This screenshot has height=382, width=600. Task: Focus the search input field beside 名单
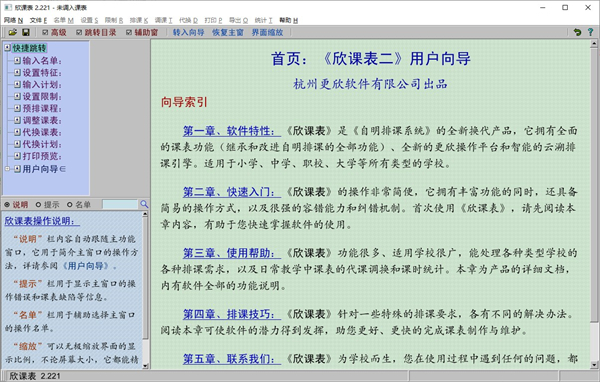point(120,204)
